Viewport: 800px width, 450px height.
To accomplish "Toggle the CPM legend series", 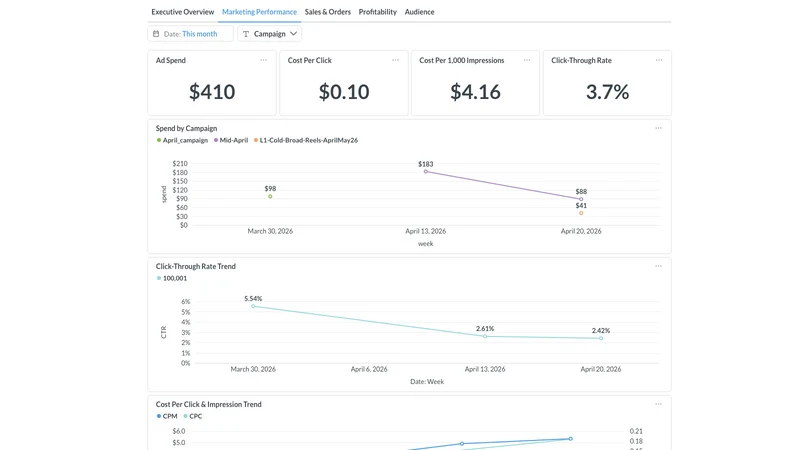I will point(167,416).
